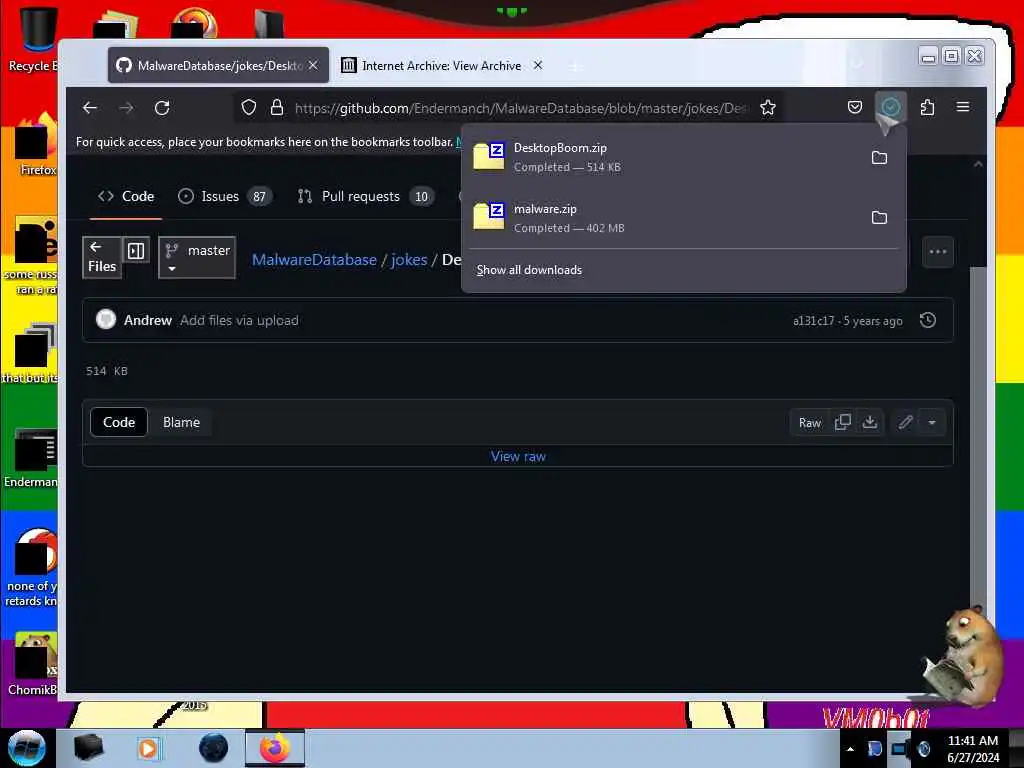This screenshot has width=1024, height=768.
Task: Open the black box taskbar icon
Action: click(88, 748)
